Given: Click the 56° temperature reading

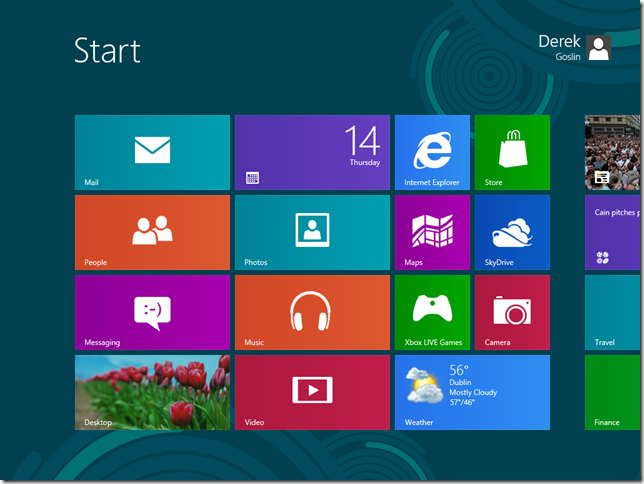Looking at the screenshot, I should click(x=459, y=370).
